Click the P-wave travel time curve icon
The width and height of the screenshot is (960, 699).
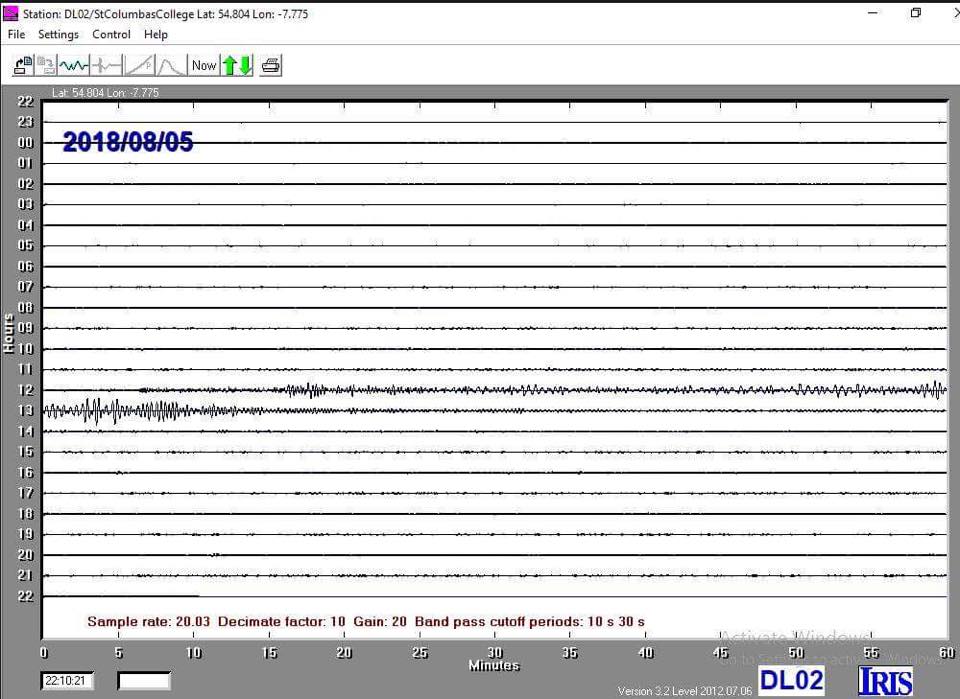pyautogui.click(x=139, y=66)
